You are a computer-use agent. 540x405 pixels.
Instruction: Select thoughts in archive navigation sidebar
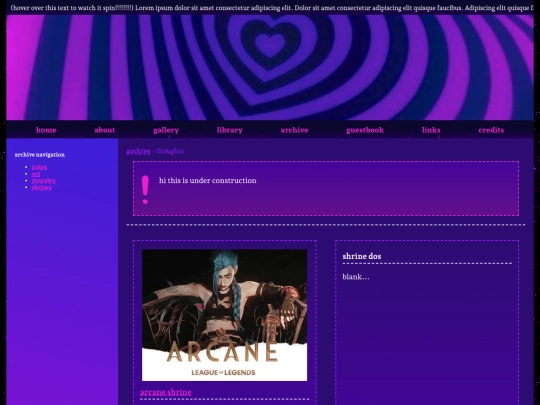coord(43,181)
